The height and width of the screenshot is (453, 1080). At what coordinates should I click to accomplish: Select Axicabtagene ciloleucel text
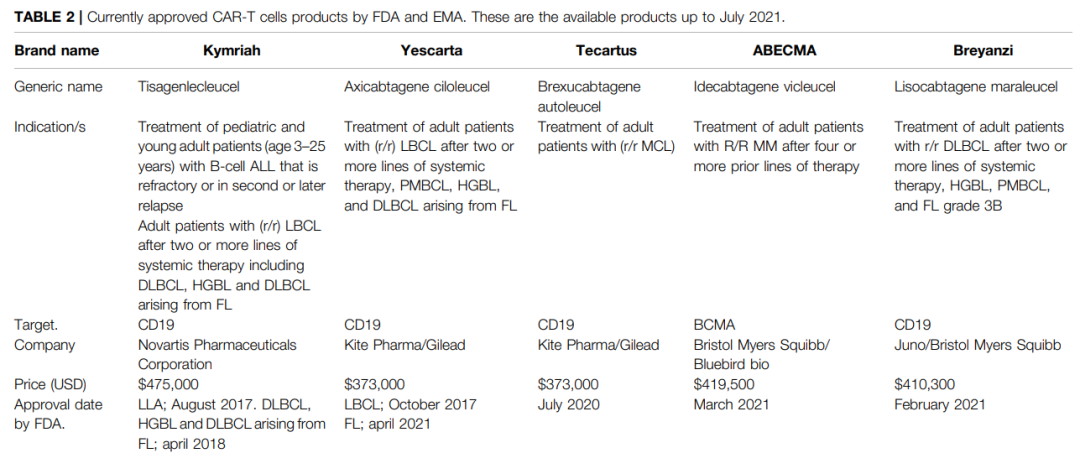click(x=416, y=87)
